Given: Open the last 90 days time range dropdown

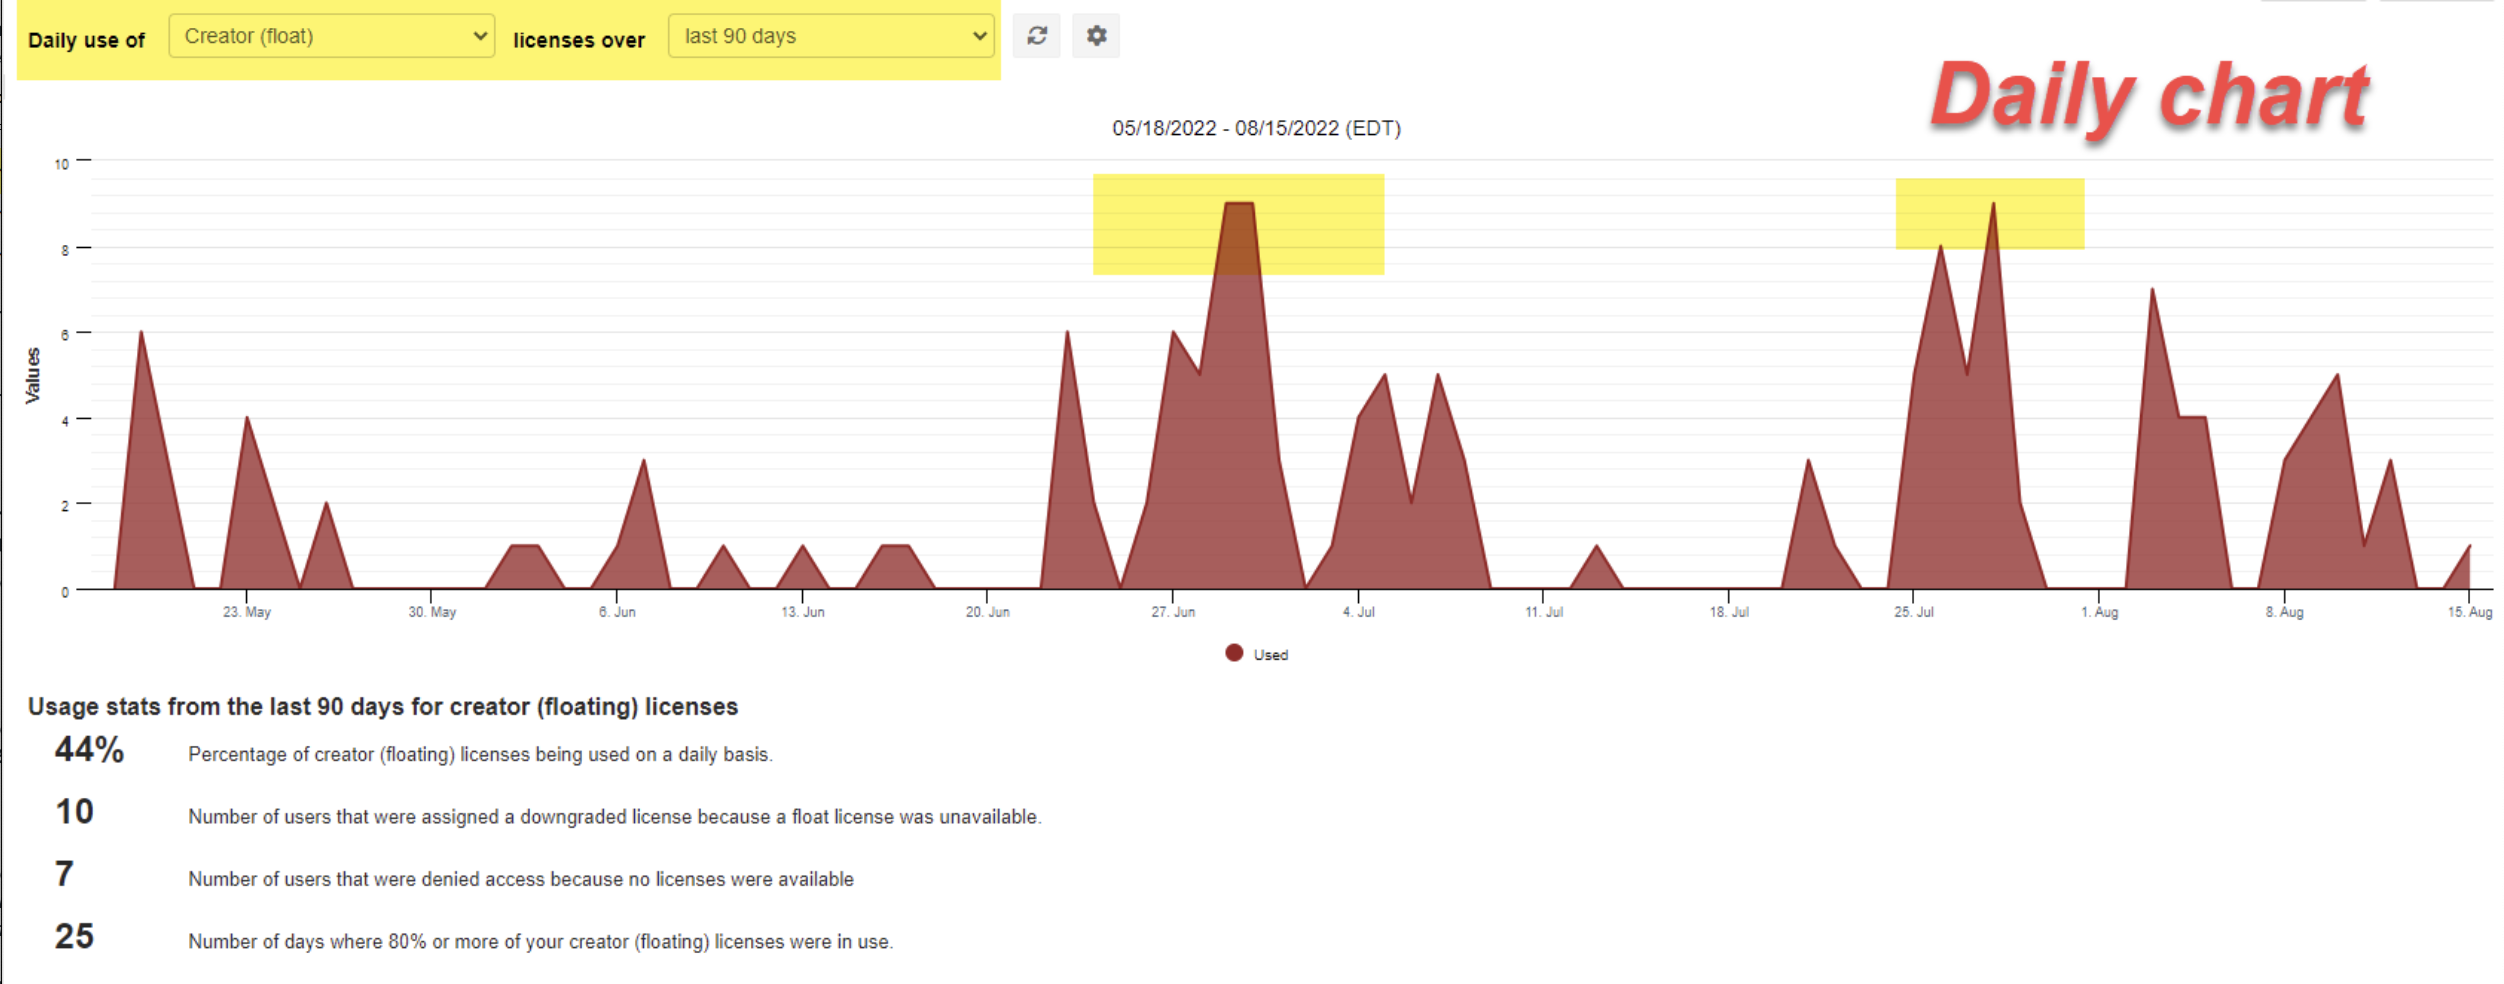Looking at the screenshot, I should (830, 36).
